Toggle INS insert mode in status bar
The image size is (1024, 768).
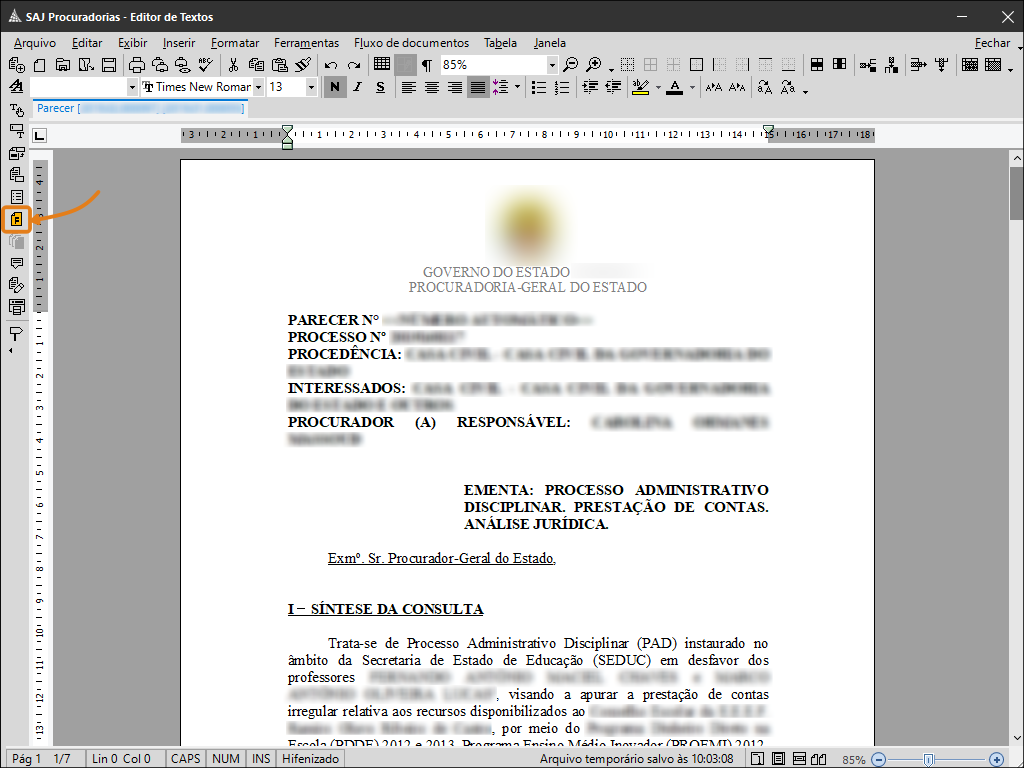tap(261, 759)
